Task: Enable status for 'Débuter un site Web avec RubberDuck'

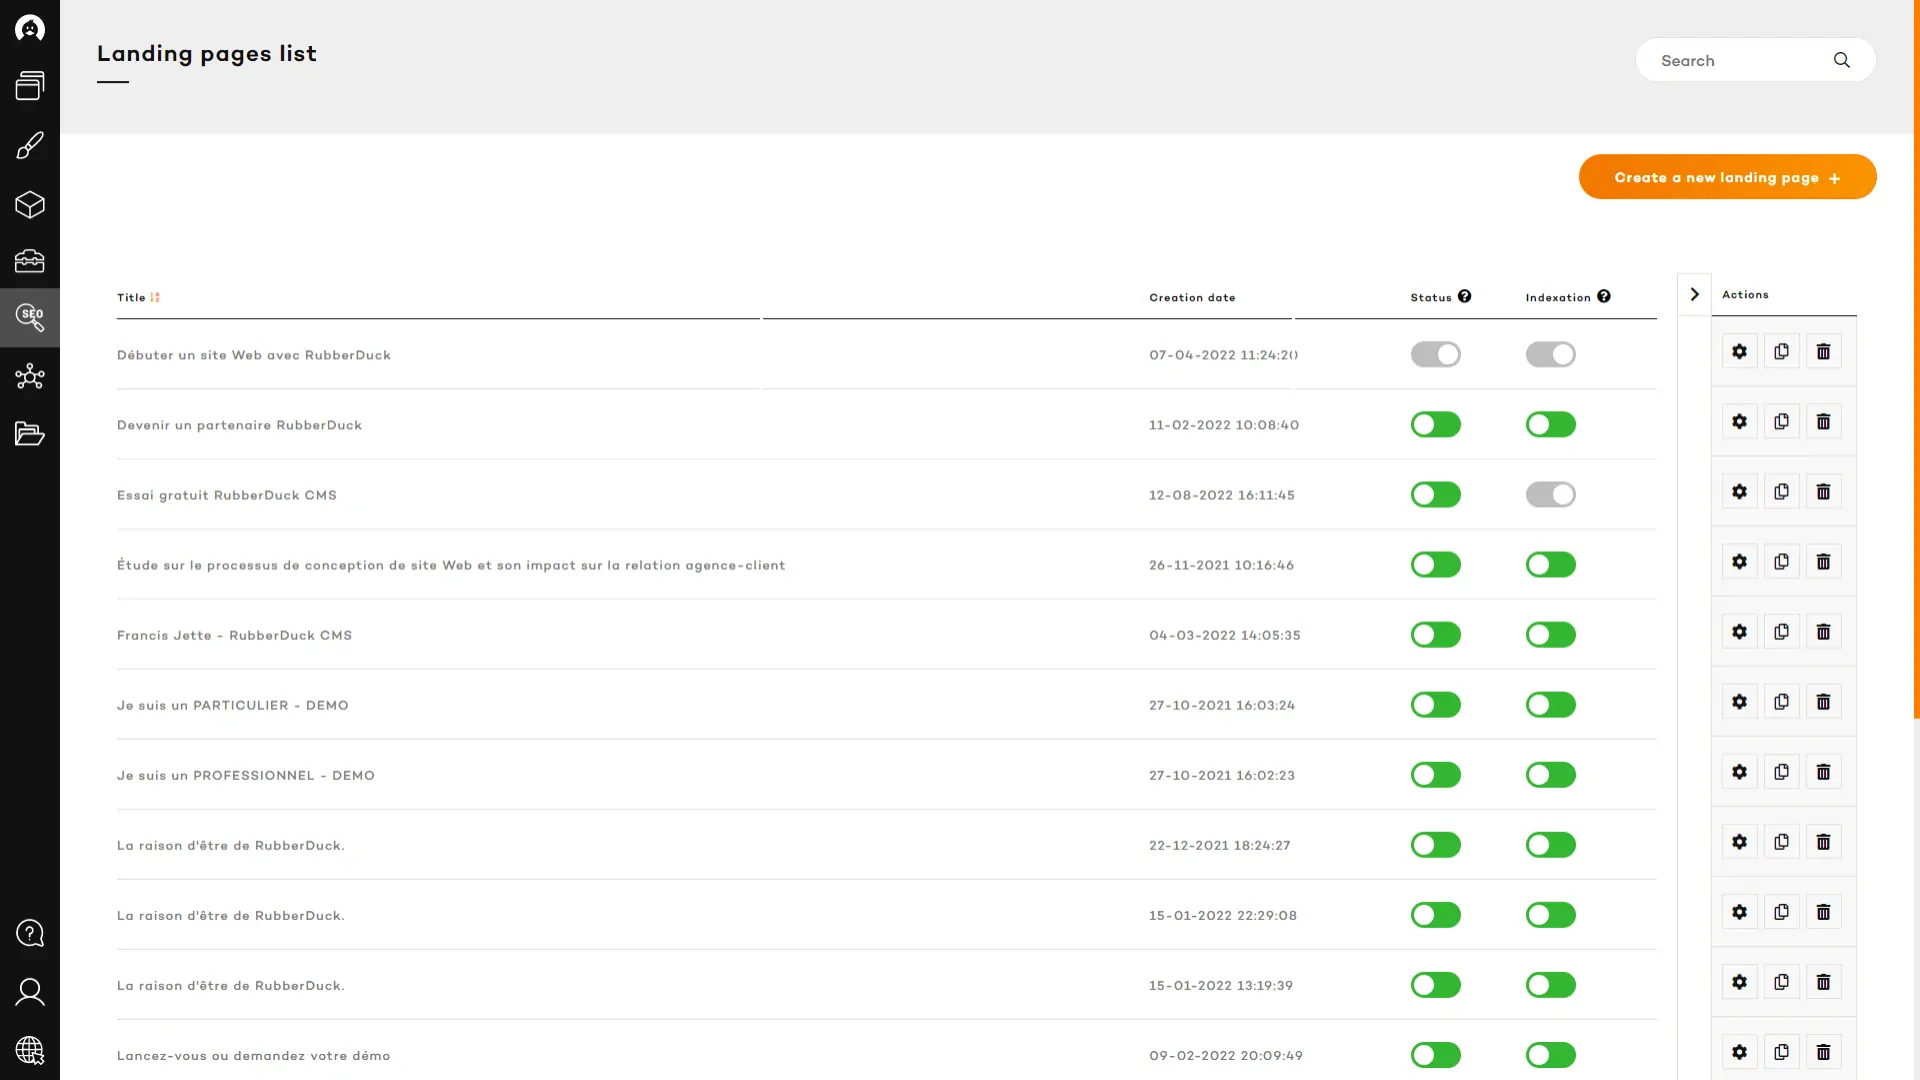Action: pos(1435,354)
